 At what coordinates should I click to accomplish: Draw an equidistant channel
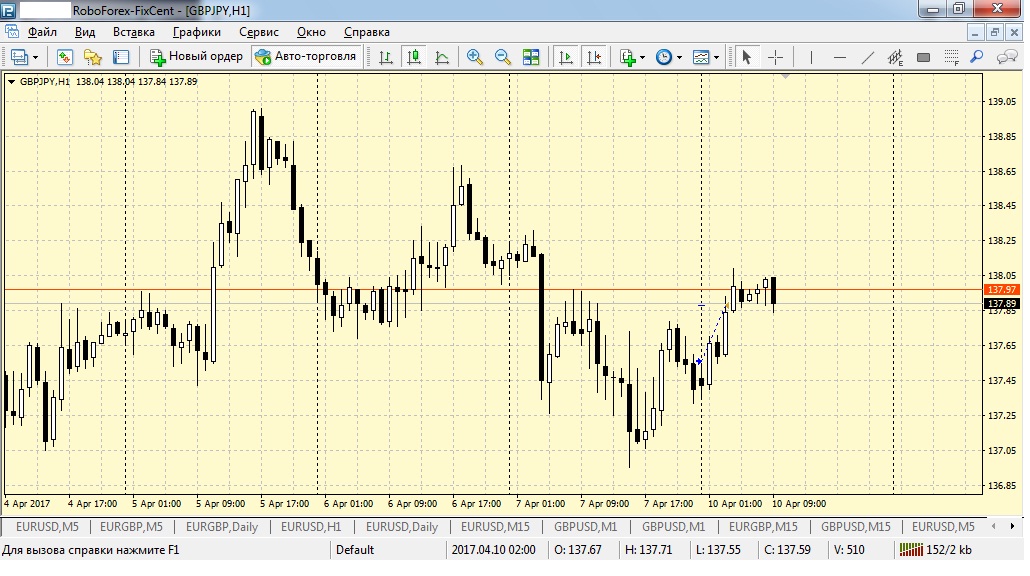coord(895,57)
